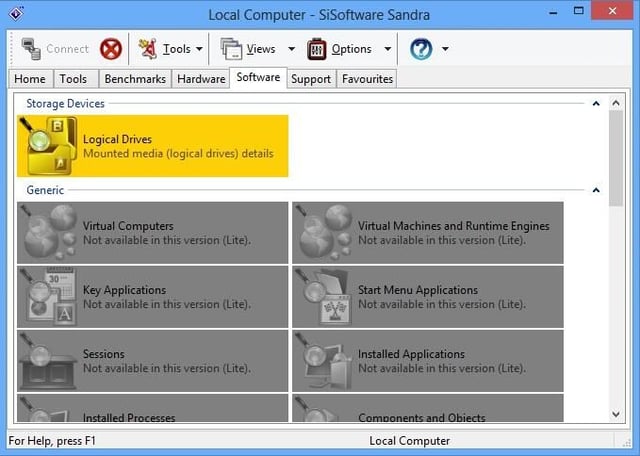Expand the Options dropdown arrow
This screenshot has width=640, height=456.
[388, 49]
